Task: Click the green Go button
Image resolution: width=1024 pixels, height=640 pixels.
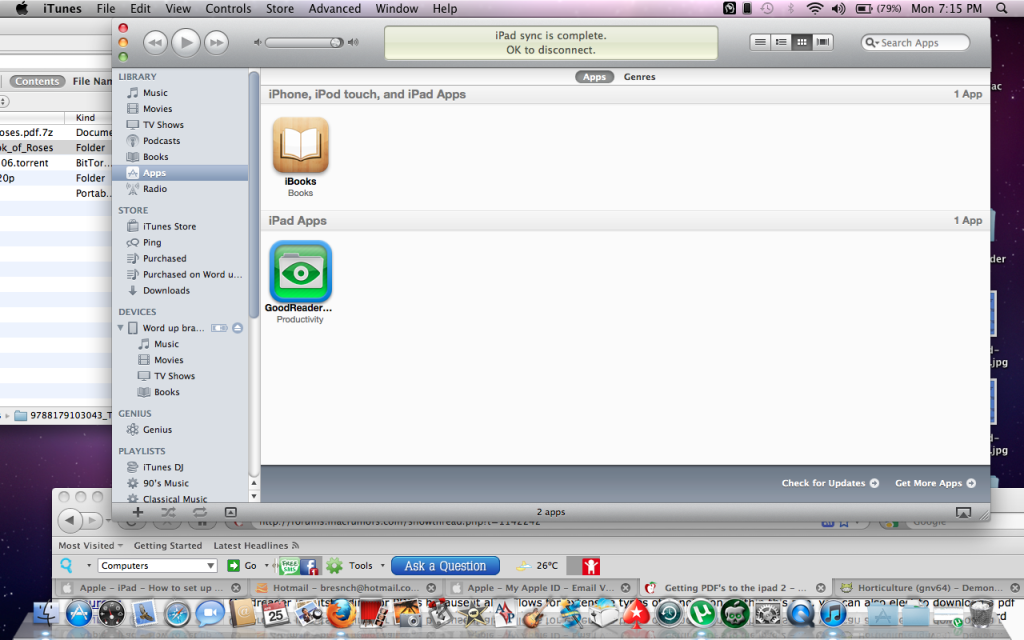Action: [x=242, y=566]
